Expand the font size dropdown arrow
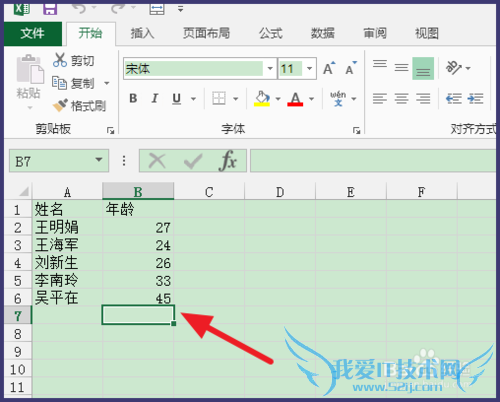The width and height of the screenshot is (500, 402). pos(309,69)
